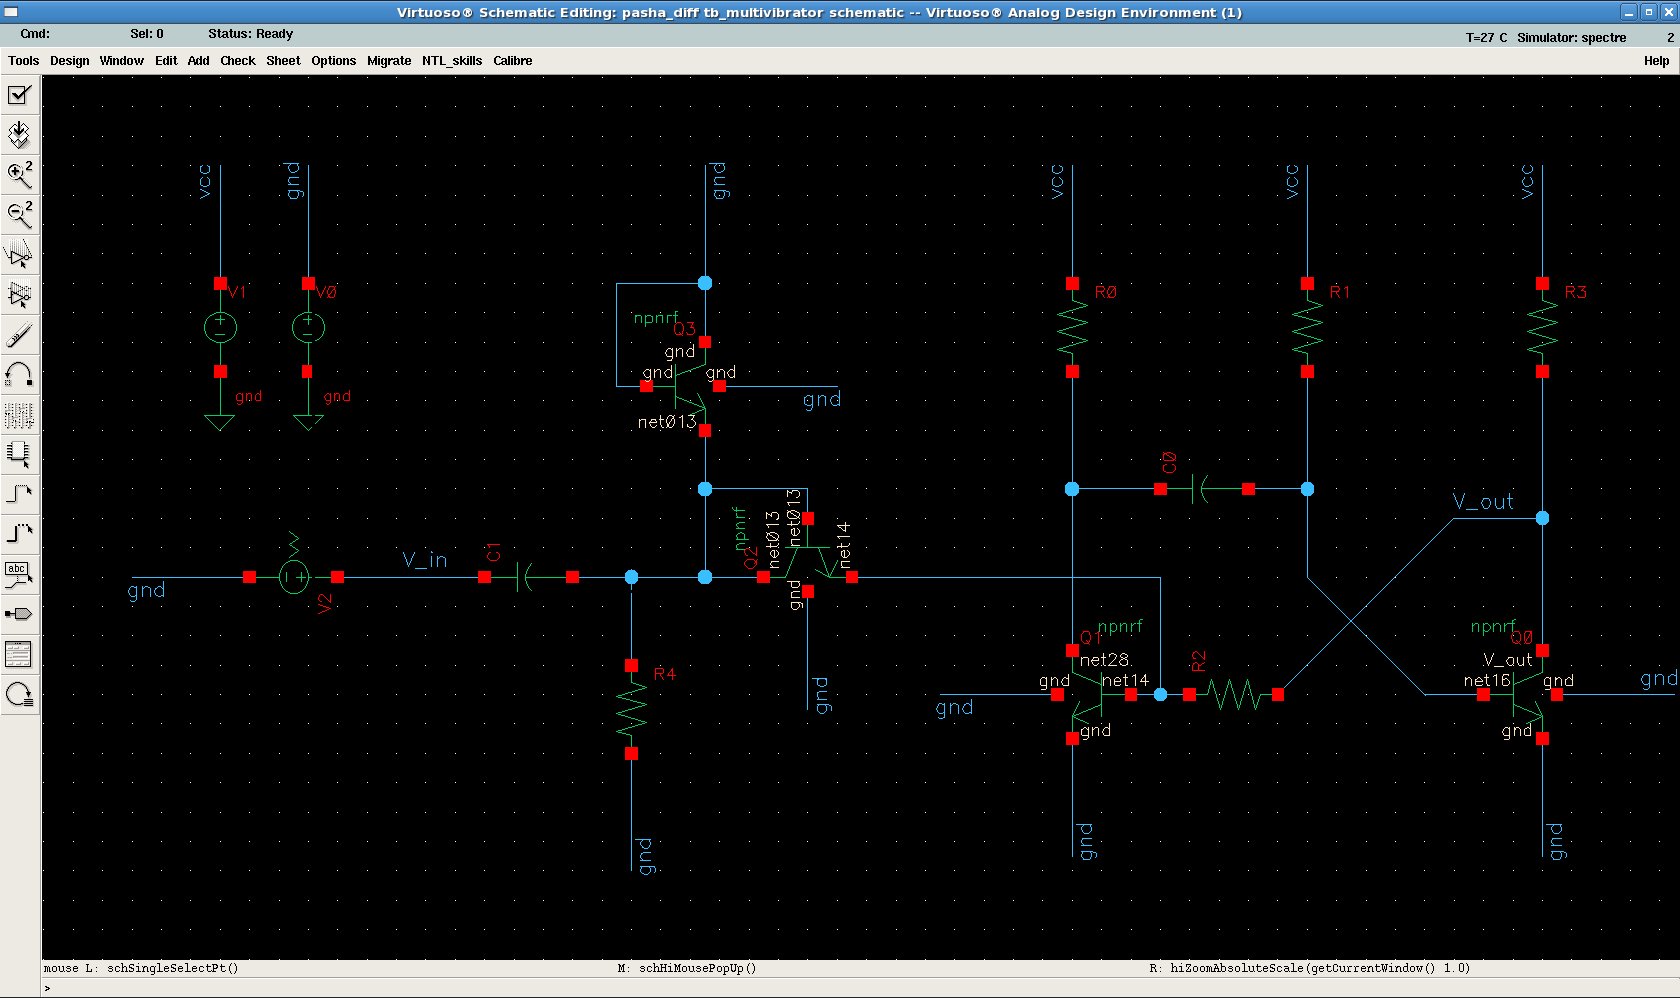1680x998 pixels.
Task: Open the Add menu
Action: [199, 61]
